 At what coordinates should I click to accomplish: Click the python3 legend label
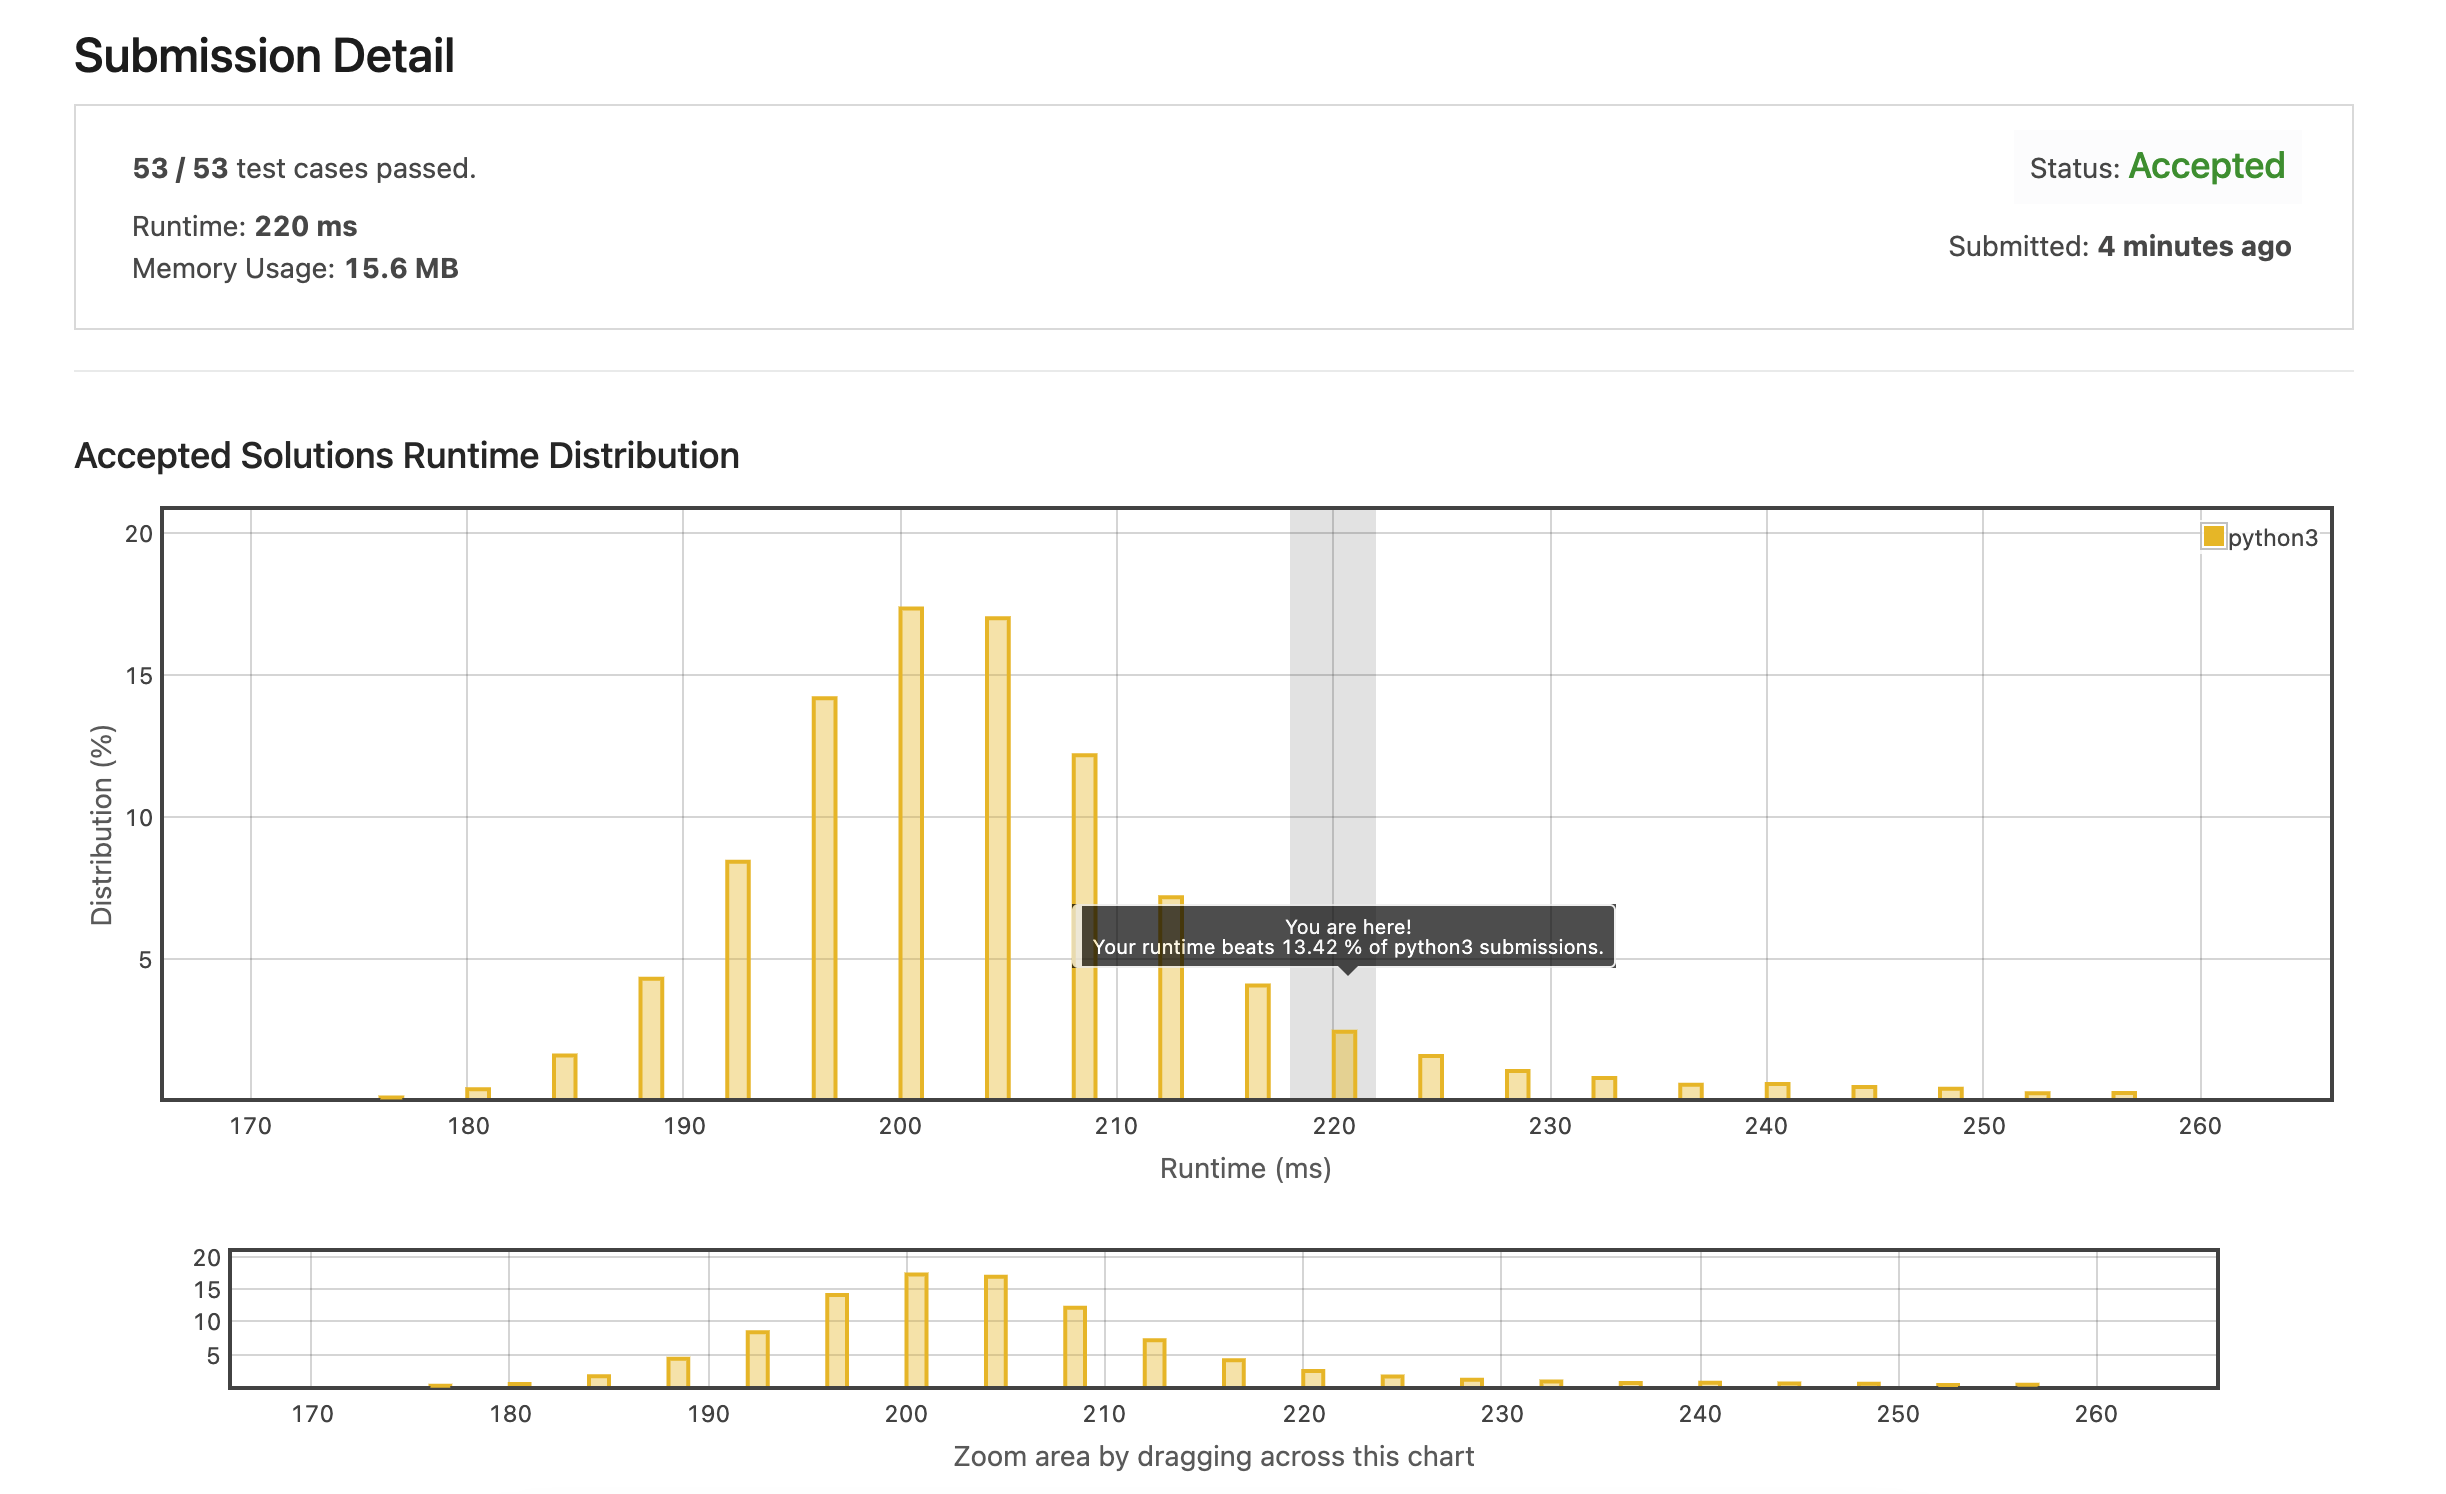click(x=2272, y=538)
